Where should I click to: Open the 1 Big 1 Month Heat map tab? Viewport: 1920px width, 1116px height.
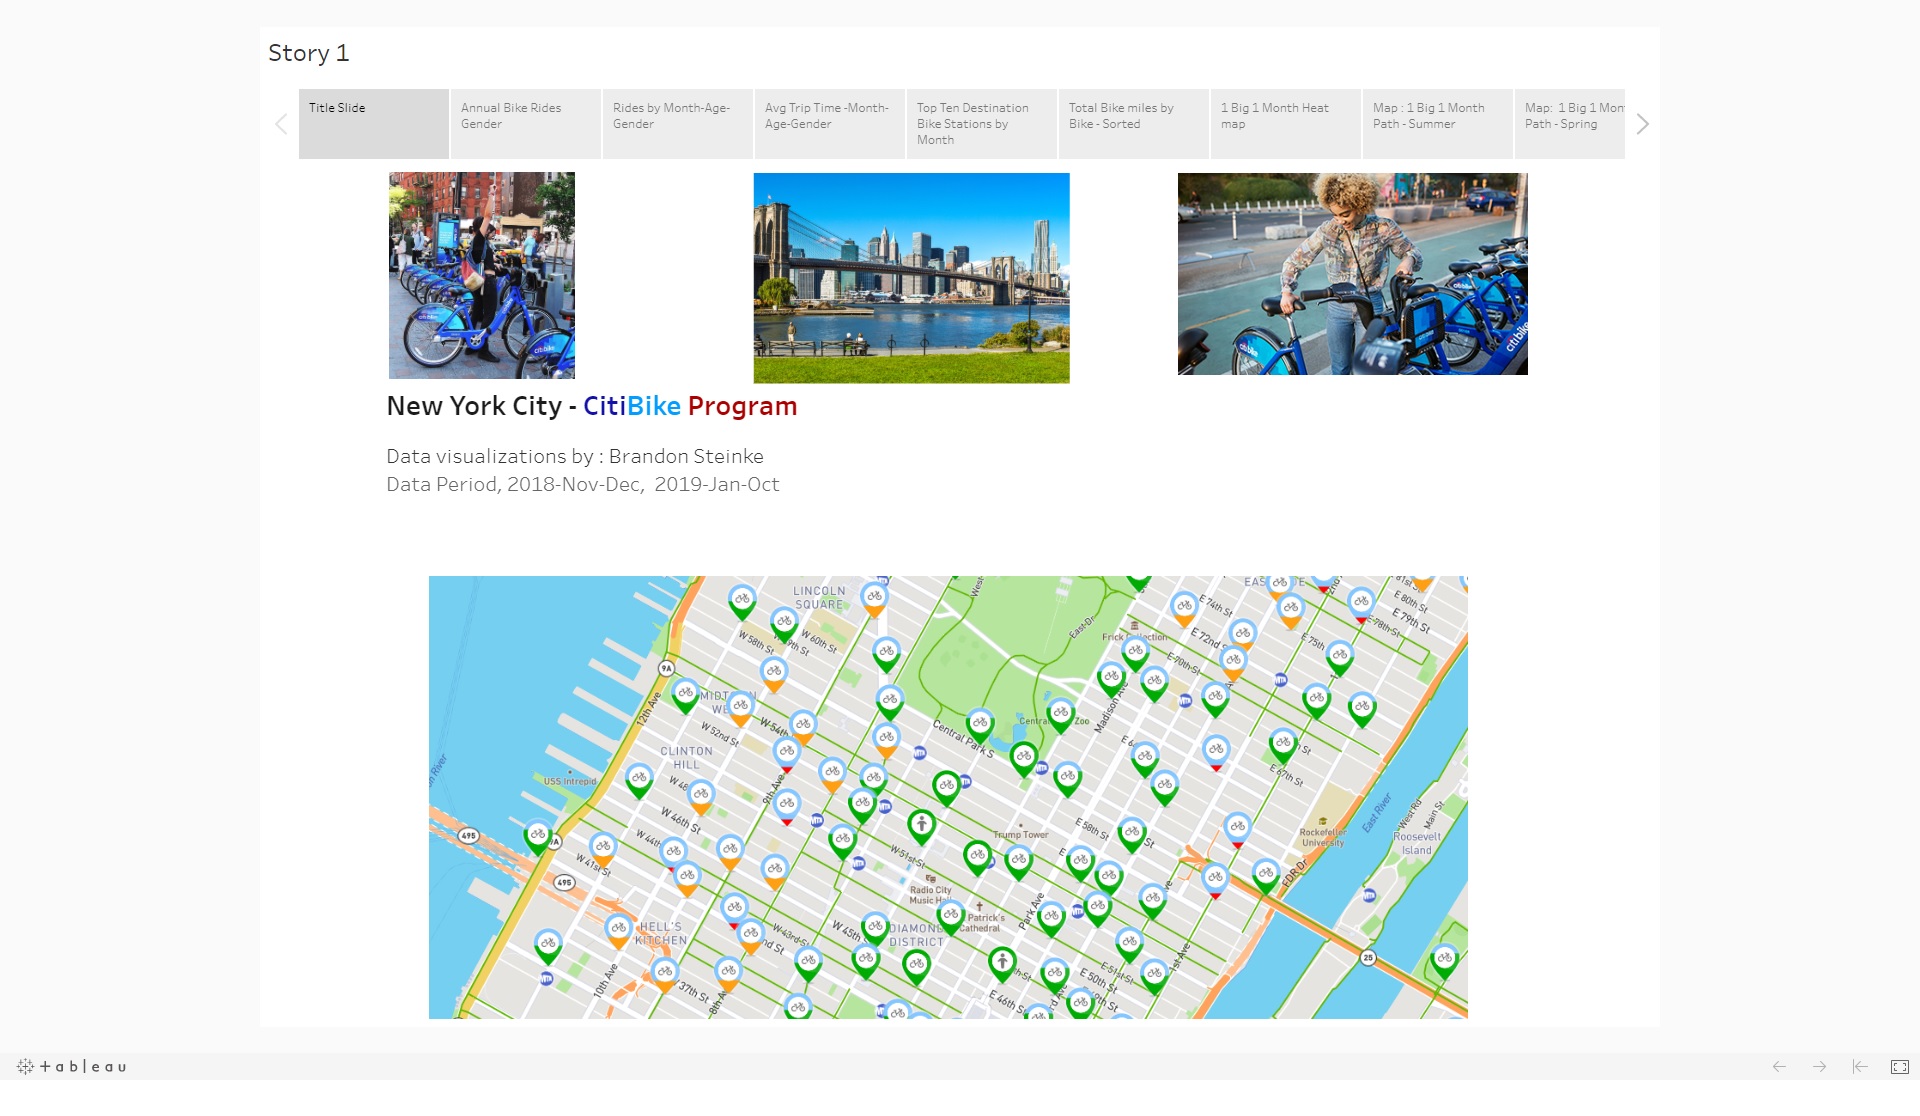(x=1286, y=124)
